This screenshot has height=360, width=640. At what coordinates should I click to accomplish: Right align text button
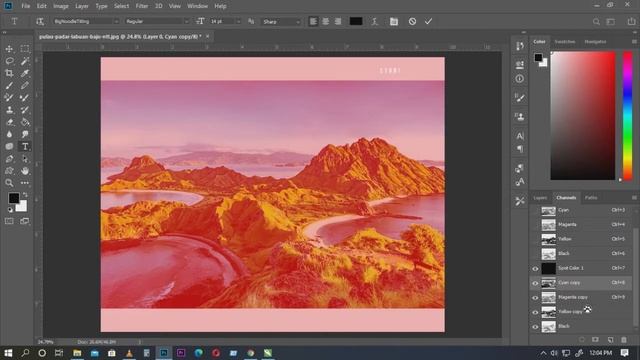[338, 21]
